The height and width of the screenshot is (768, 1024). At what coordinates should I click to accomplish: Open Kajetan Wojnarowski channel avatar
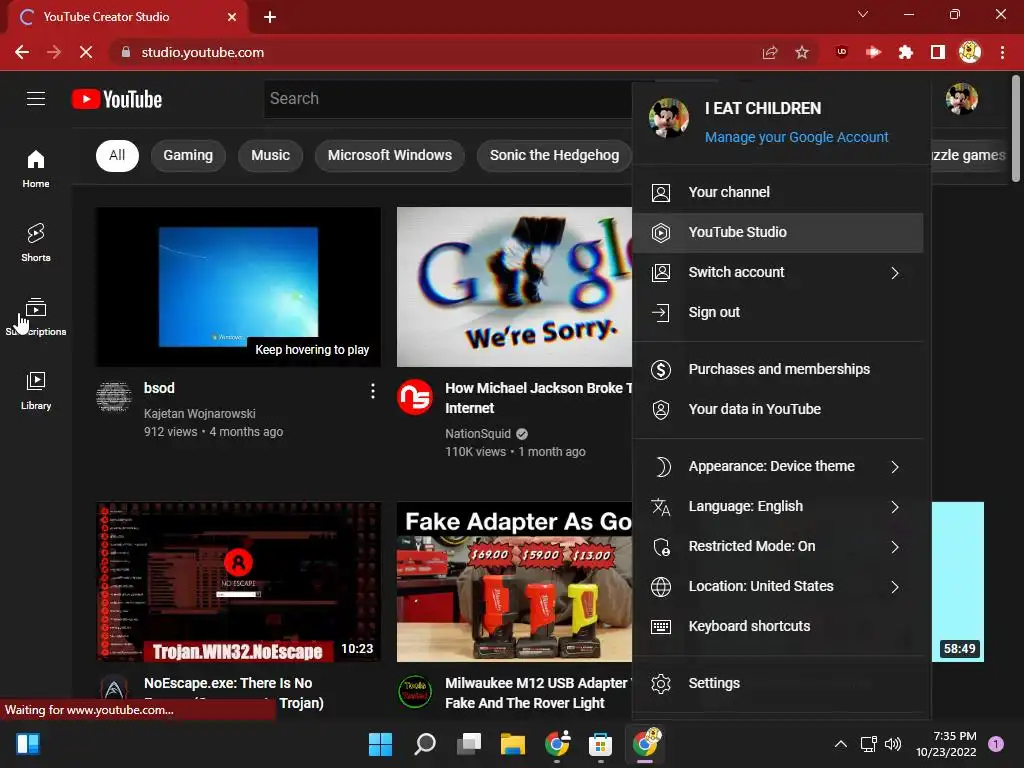[114, 396]
